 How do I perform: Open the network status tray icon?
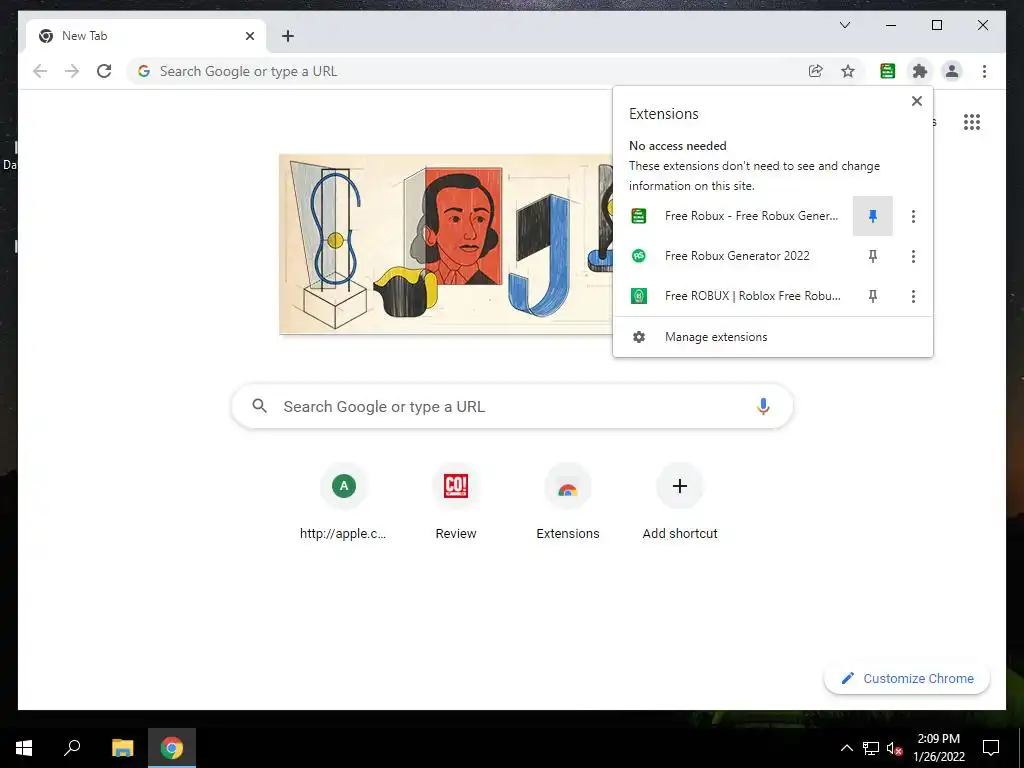coord(871,748)
